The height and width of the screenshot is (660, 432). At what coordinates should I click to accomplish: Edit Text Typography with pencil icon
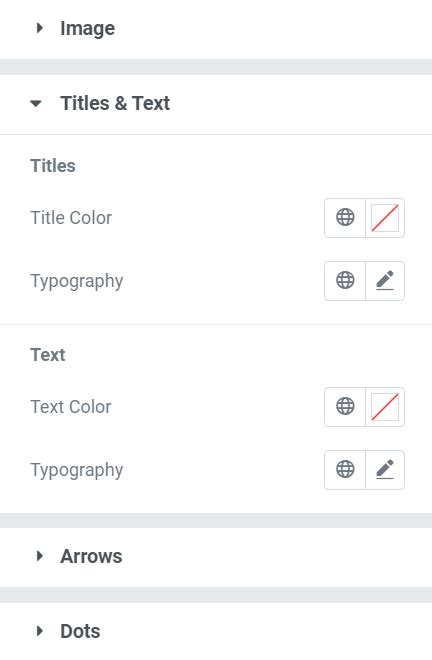click(x=385, y=470)
